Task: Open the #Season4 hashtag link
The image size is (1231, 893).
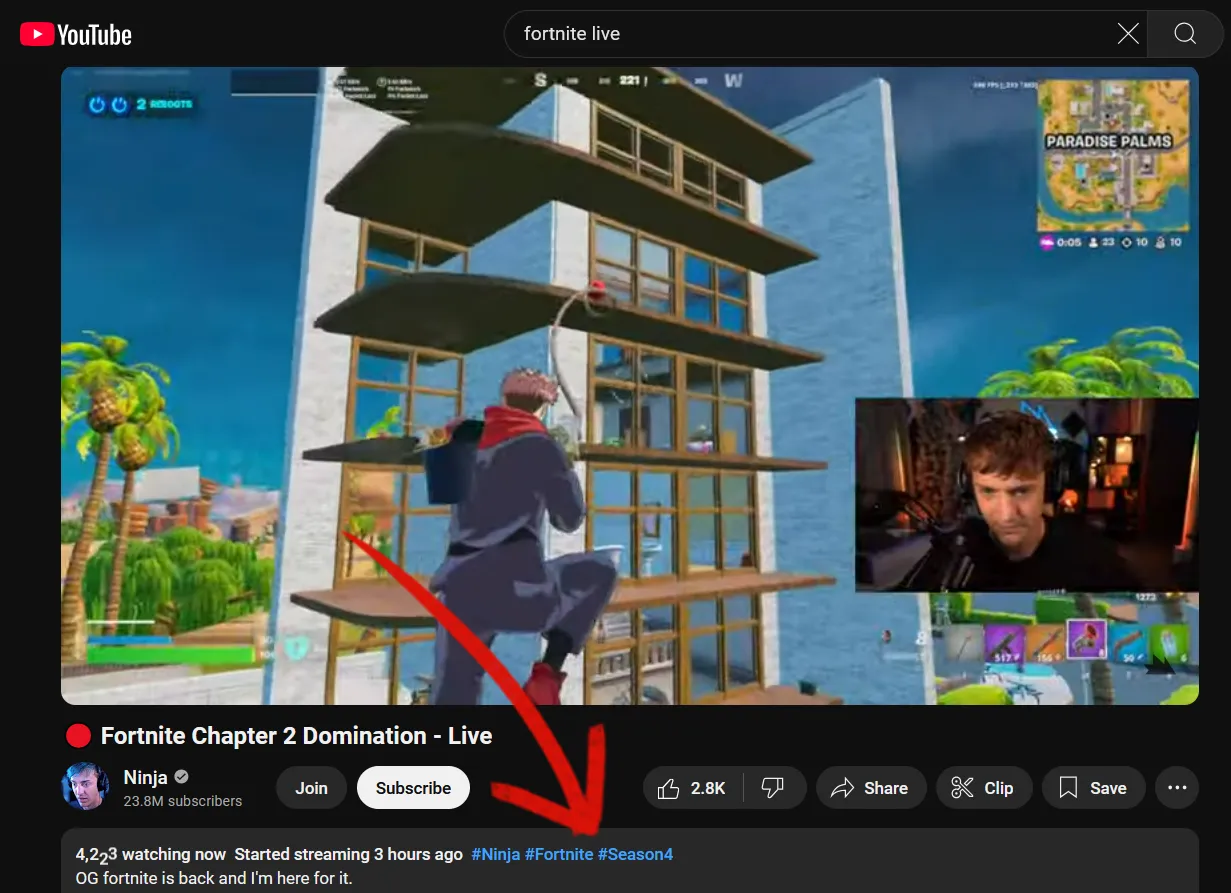Action: pos(635,854)
